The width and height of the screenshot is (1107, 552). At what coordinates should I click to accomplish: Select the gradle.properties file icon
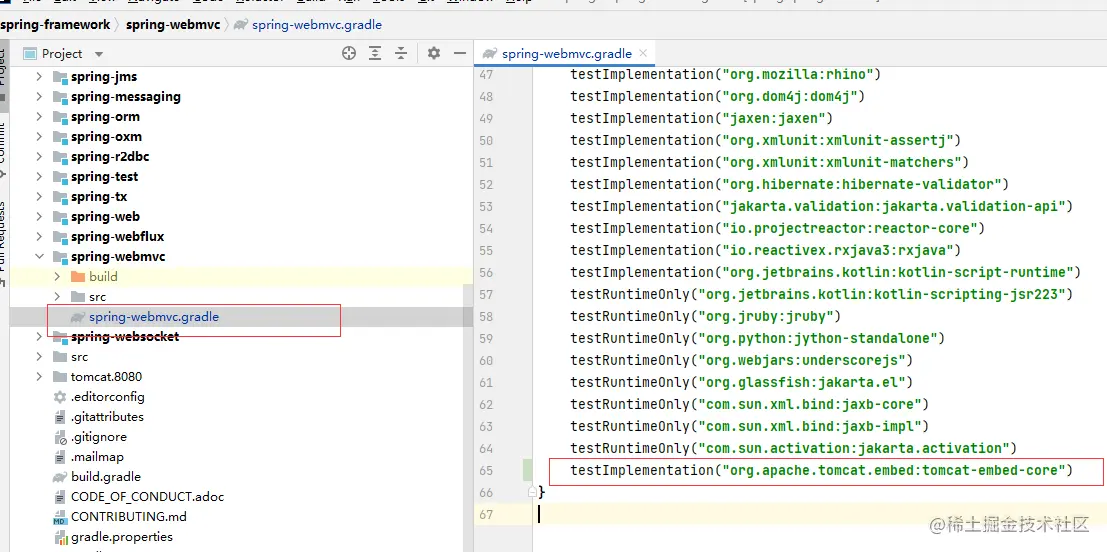60,537
